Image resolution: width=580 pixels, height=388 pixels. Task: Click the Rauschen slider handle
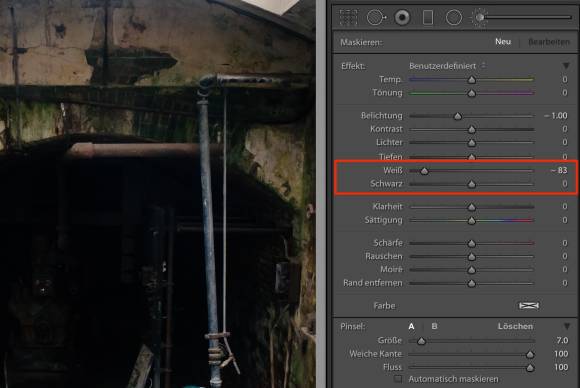click(x=472, y=256)
